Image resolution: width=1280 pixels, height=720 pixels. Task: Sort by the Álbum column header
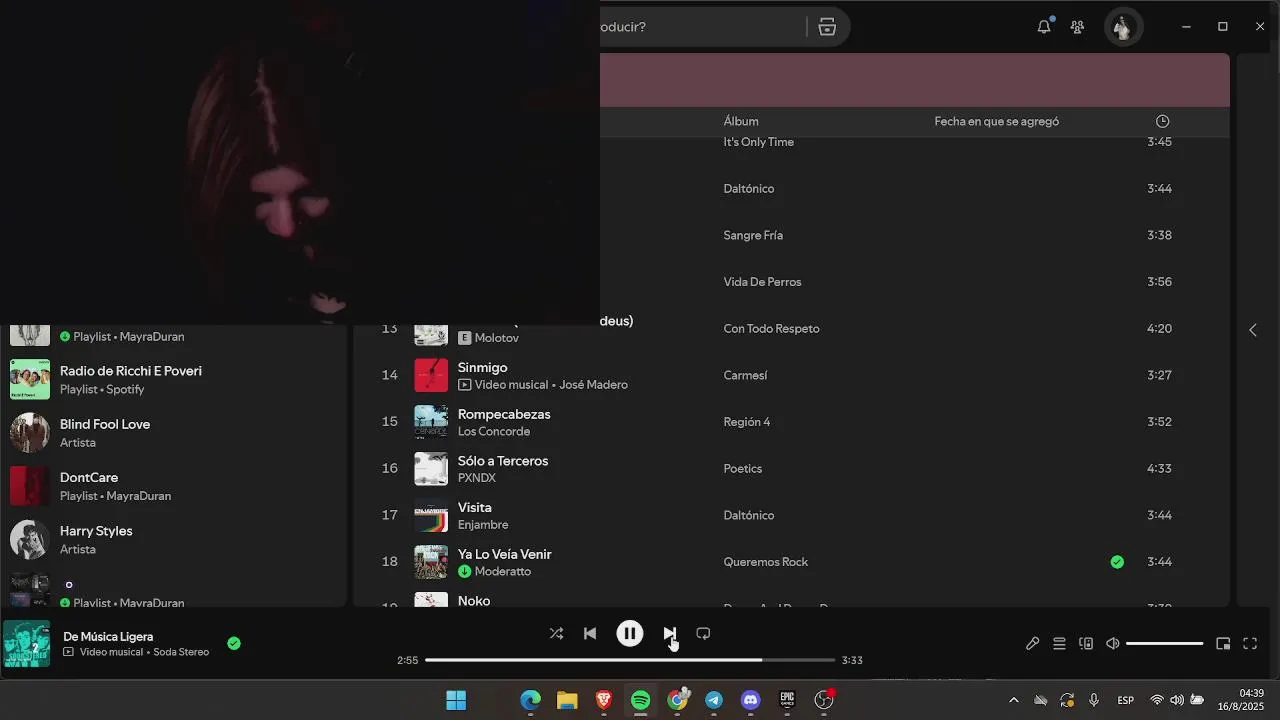click(741, 121)
